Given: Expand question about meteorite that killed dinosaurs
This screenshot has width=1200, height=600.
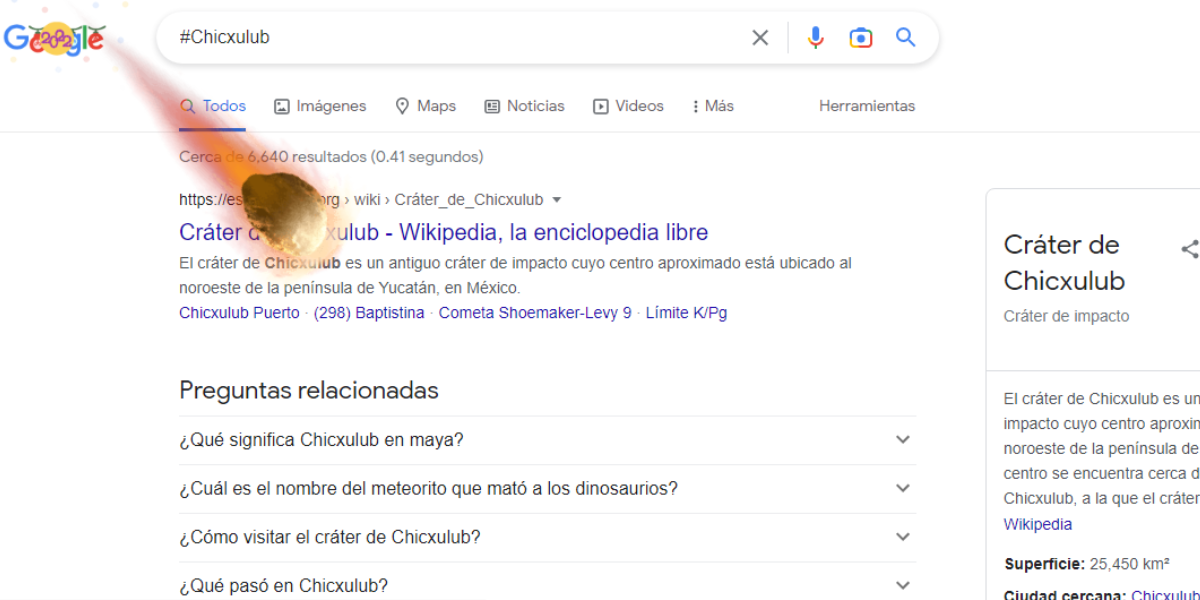Looking at the screenshot, I should pos(547,489).
